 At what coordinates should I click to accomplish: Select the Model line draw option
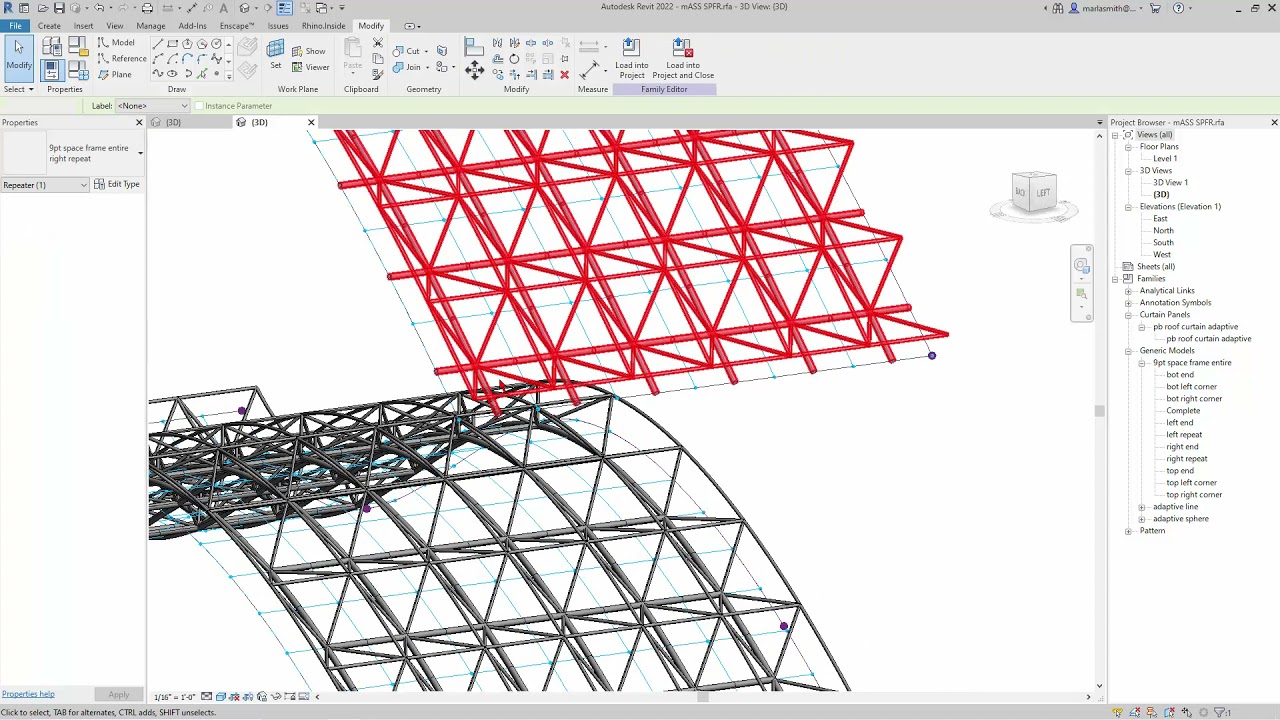coord(116,43)
